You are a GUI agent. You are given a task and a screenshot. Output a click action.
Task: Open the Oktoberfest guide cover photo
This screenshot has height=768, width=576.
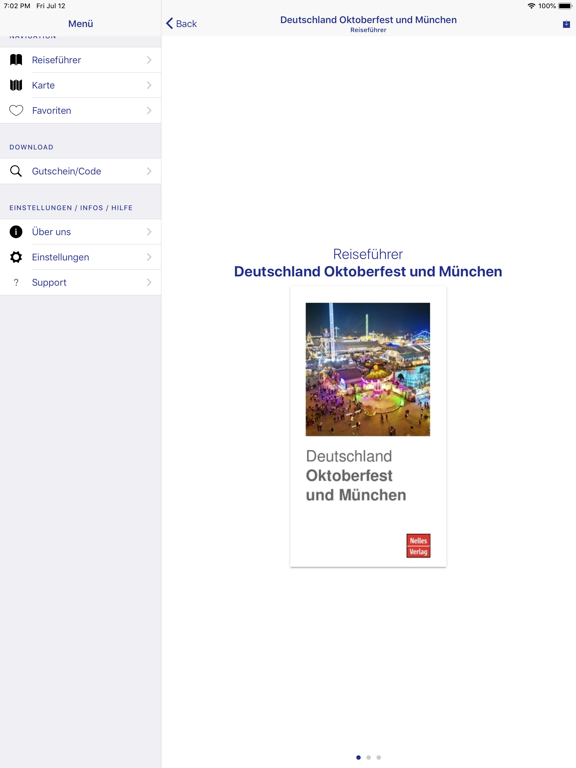(x=368, y=369)
